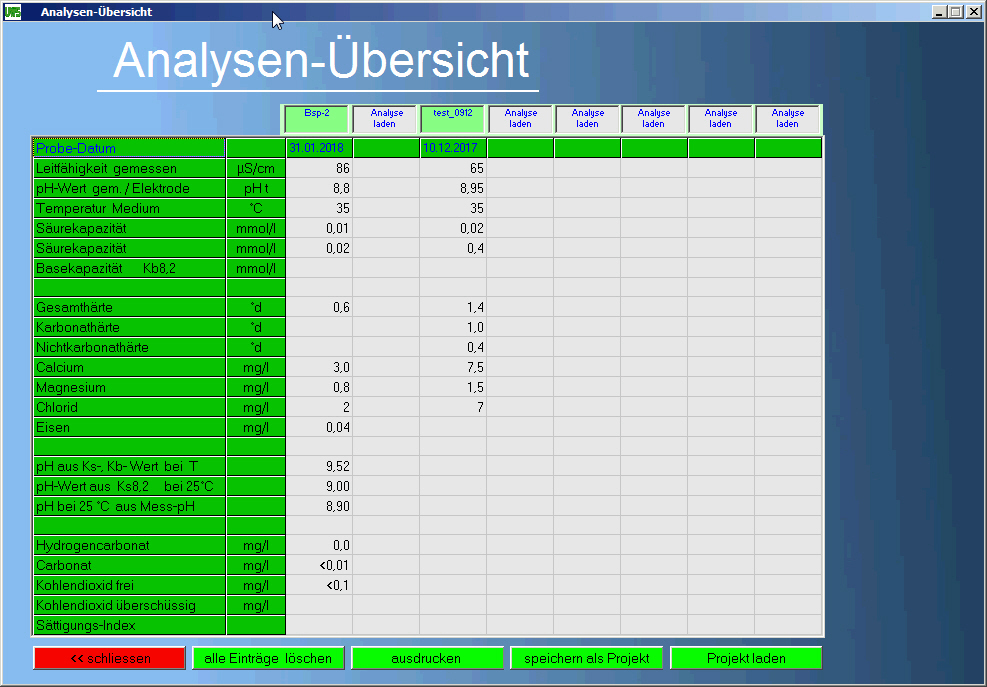Select the Leitfähigkeit value 86 cell
This screenshot has width=987, height=687.
click(318, 169)
